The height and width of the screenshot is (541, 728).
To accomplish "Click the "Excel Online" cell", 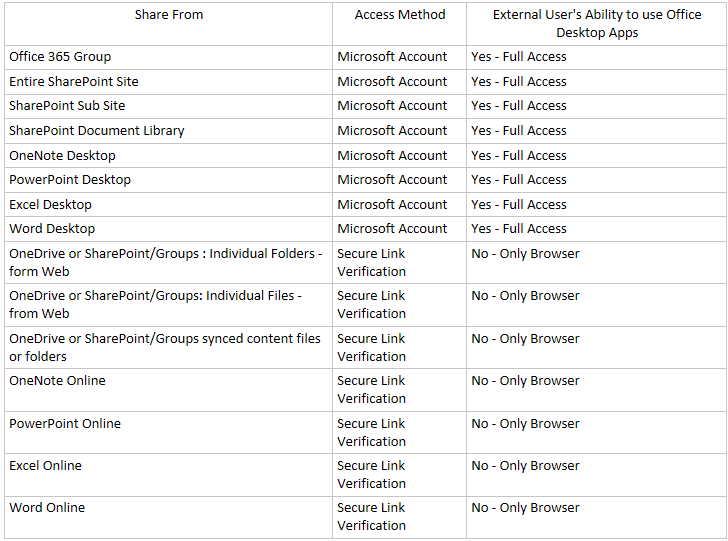I will coord(45,466).
